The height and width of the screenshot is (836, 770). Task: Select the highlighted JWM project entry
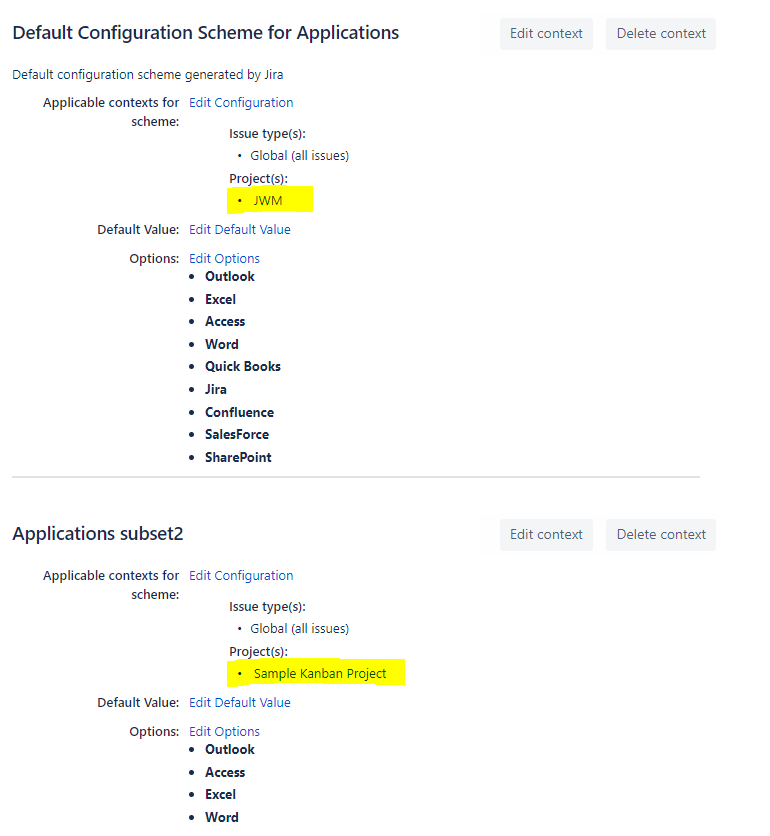tap(268, 200)
